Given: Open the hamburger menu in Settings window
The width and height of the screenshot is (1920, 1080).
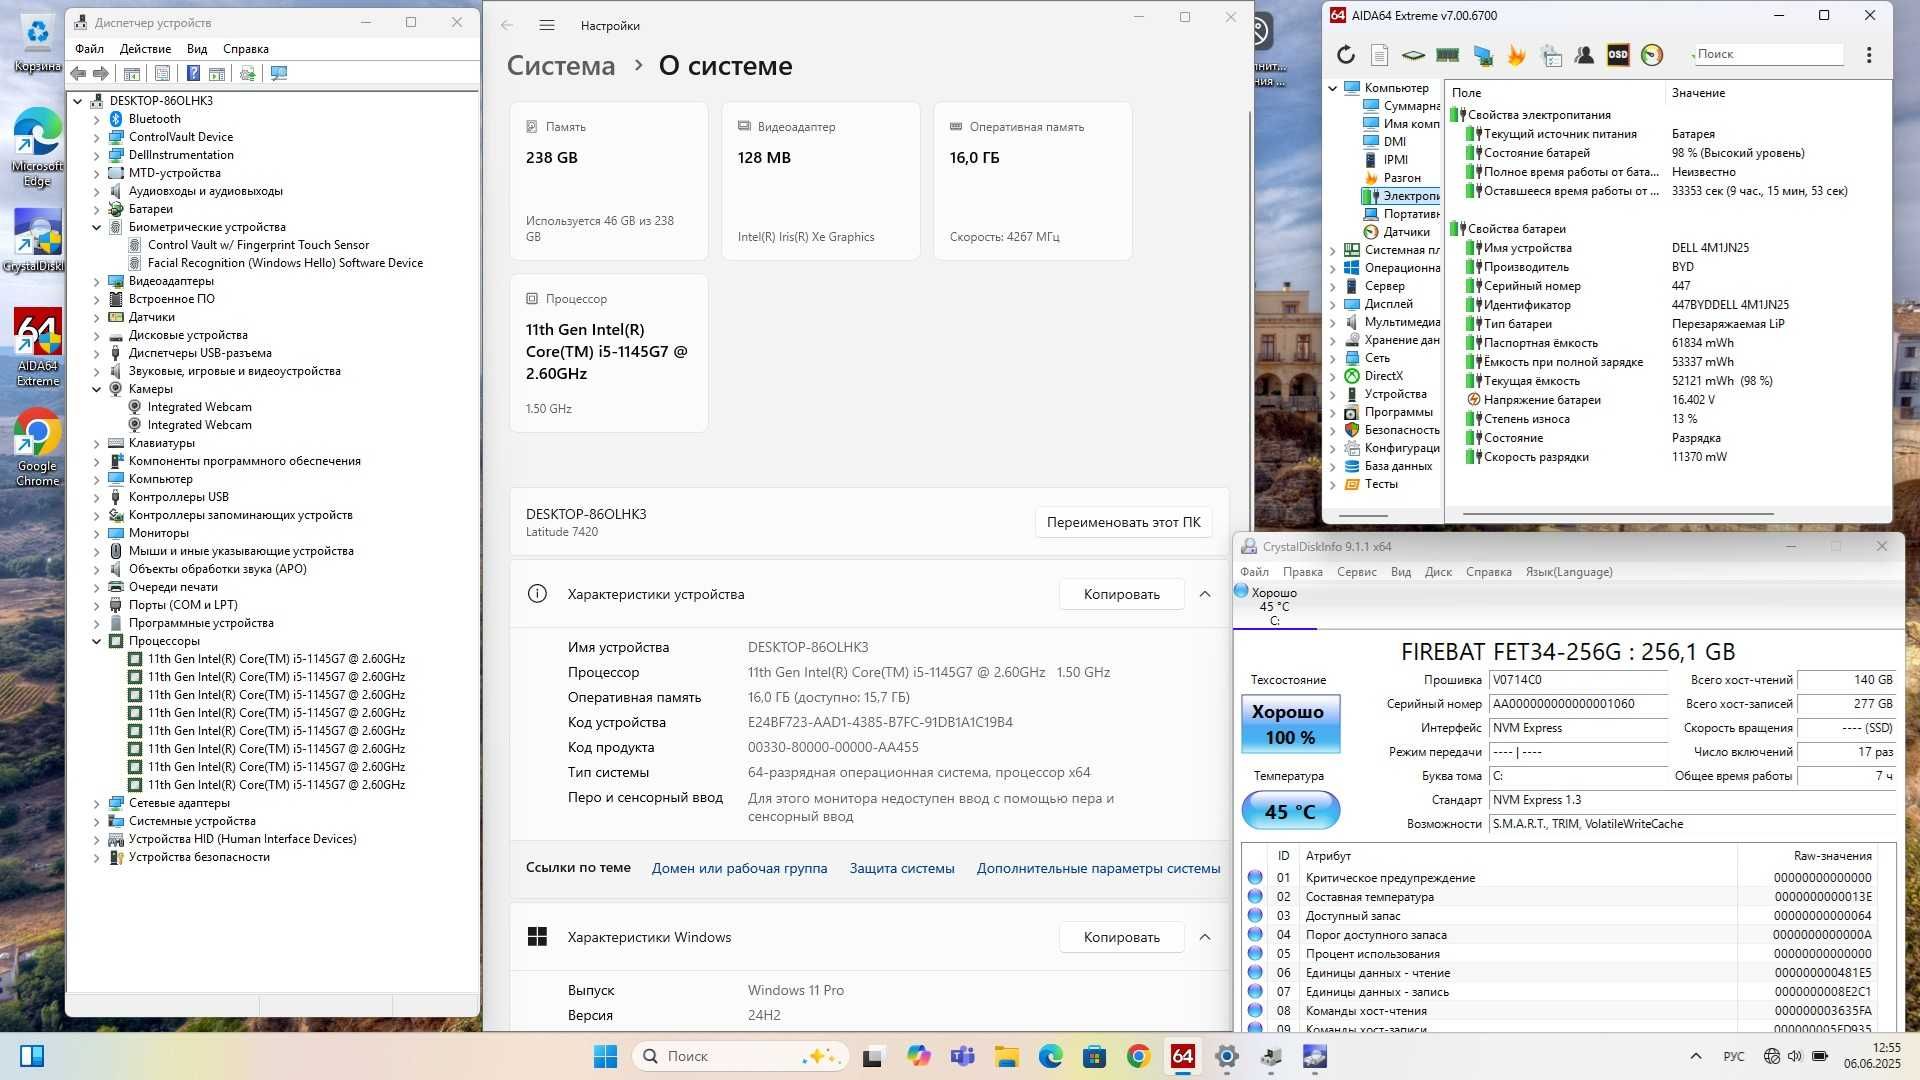Looking at the screenshot, I should (x=546, y=25).
